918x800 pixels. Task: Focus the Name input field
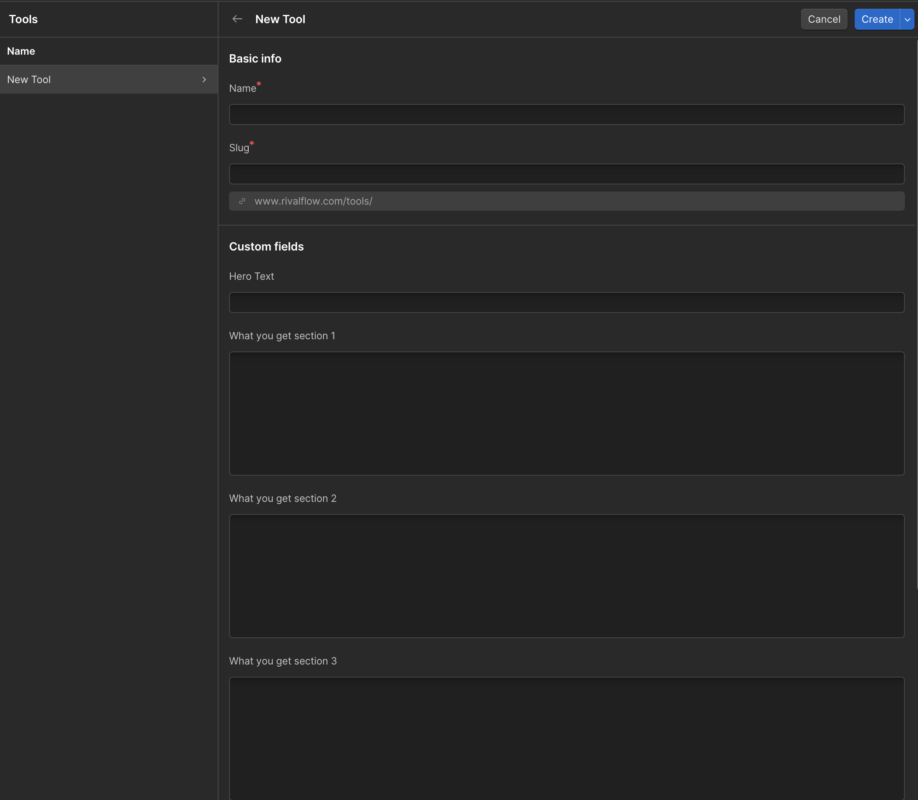point(566,114)
